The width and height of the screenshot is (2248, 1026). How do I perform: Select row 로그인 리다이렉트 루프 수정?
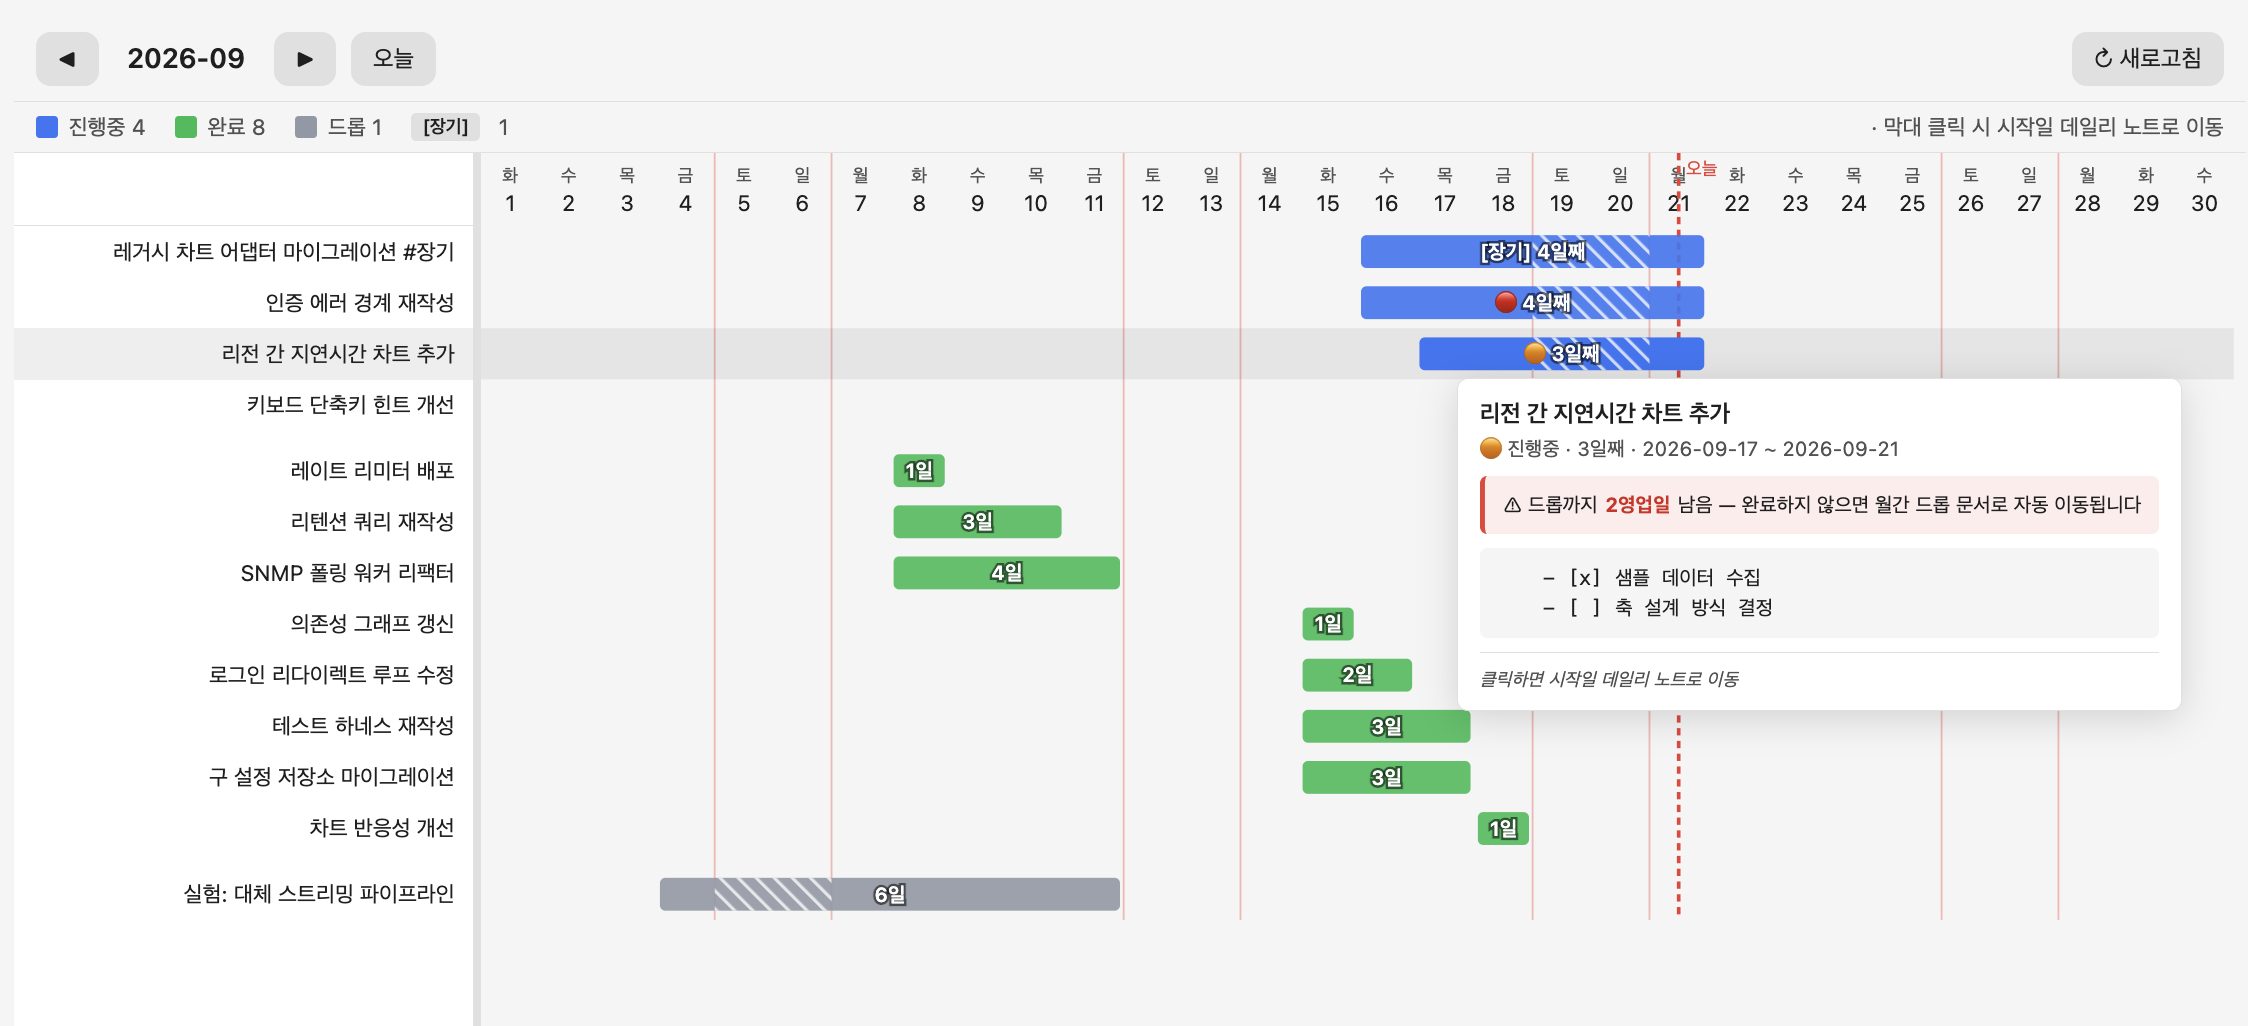[331, 675]
